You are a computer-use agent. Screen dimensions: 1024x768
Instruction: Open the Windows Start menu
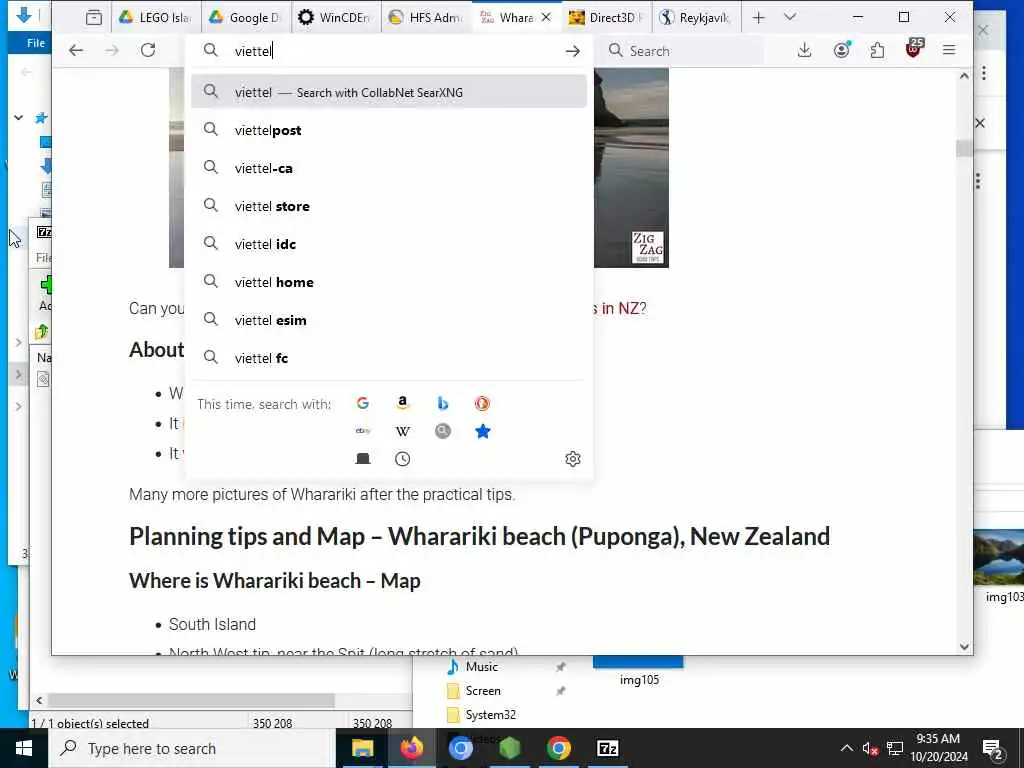(x=24, y=748)
